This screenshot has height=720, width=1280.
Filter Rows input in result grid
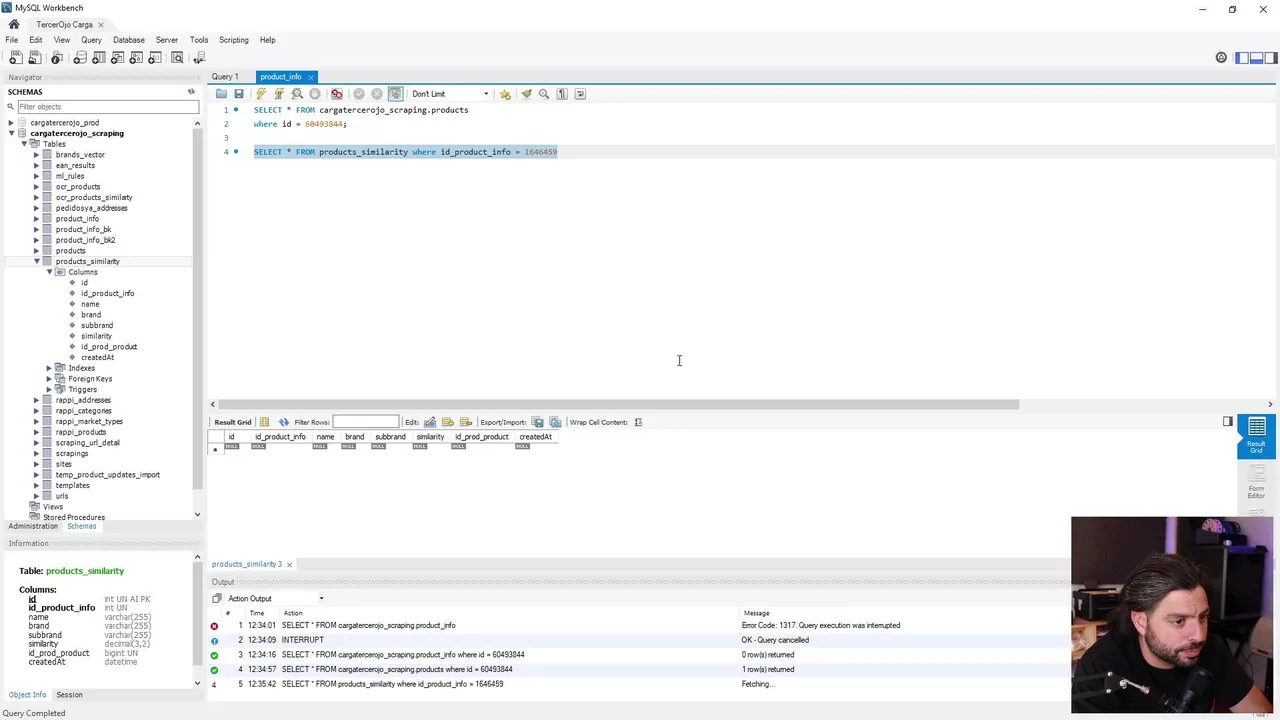tap(365, 422)
